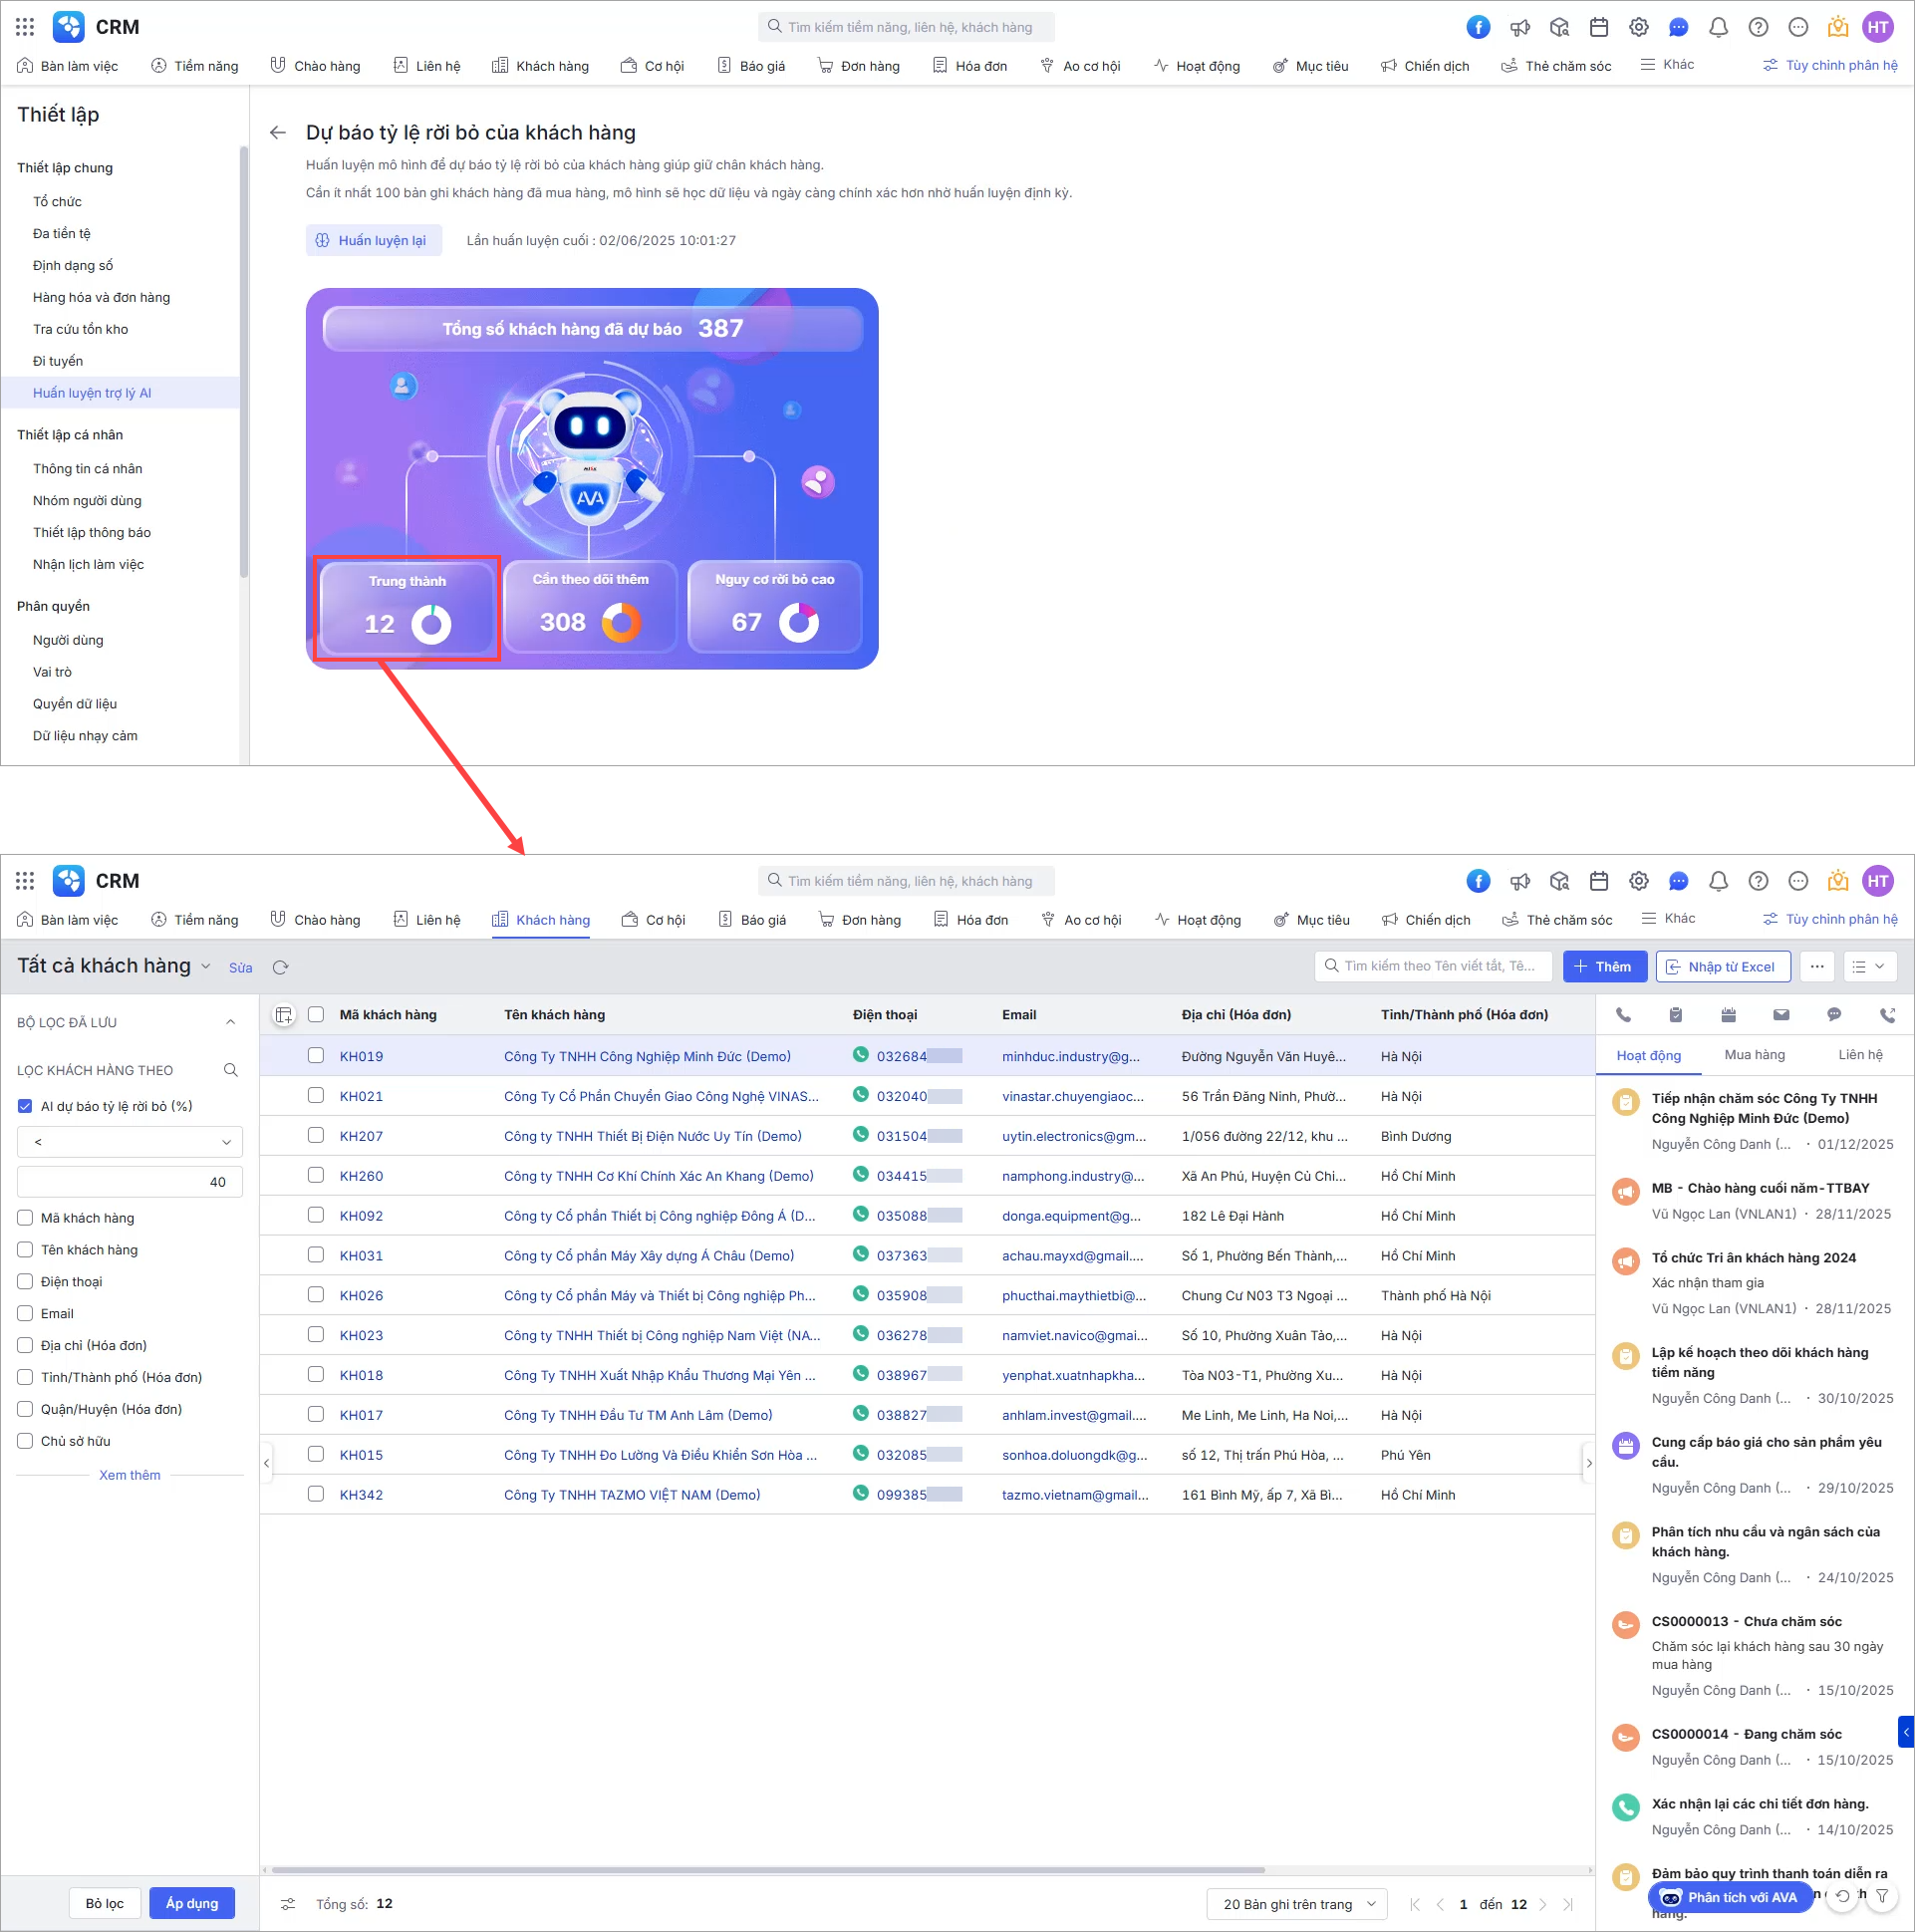The height and width of the screenshot is (1932, 1915).
Task: Open the '<' comparison operator dropdown
Action: 130,1143
